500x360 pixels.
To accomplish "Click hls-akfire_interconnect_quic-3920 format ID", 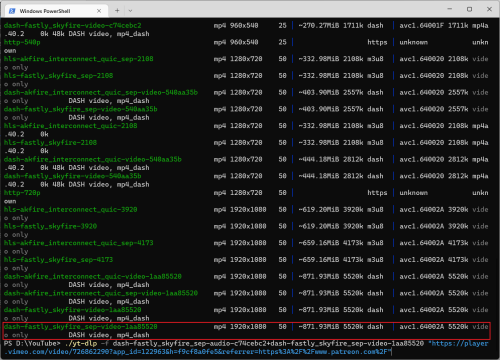I will 71,209.
